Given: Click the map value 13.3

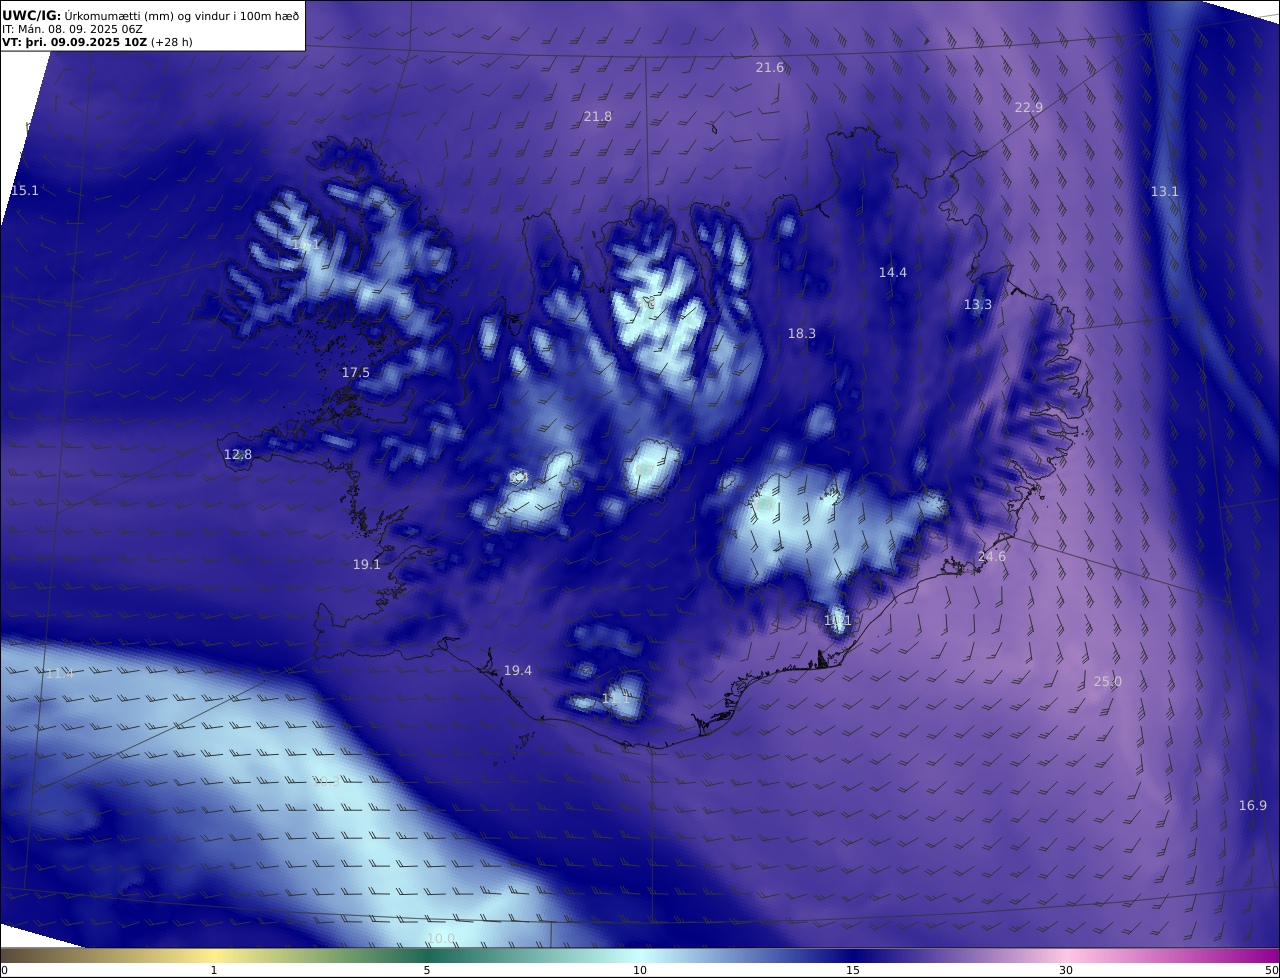Looking at the screenshot, I should 978,304.
